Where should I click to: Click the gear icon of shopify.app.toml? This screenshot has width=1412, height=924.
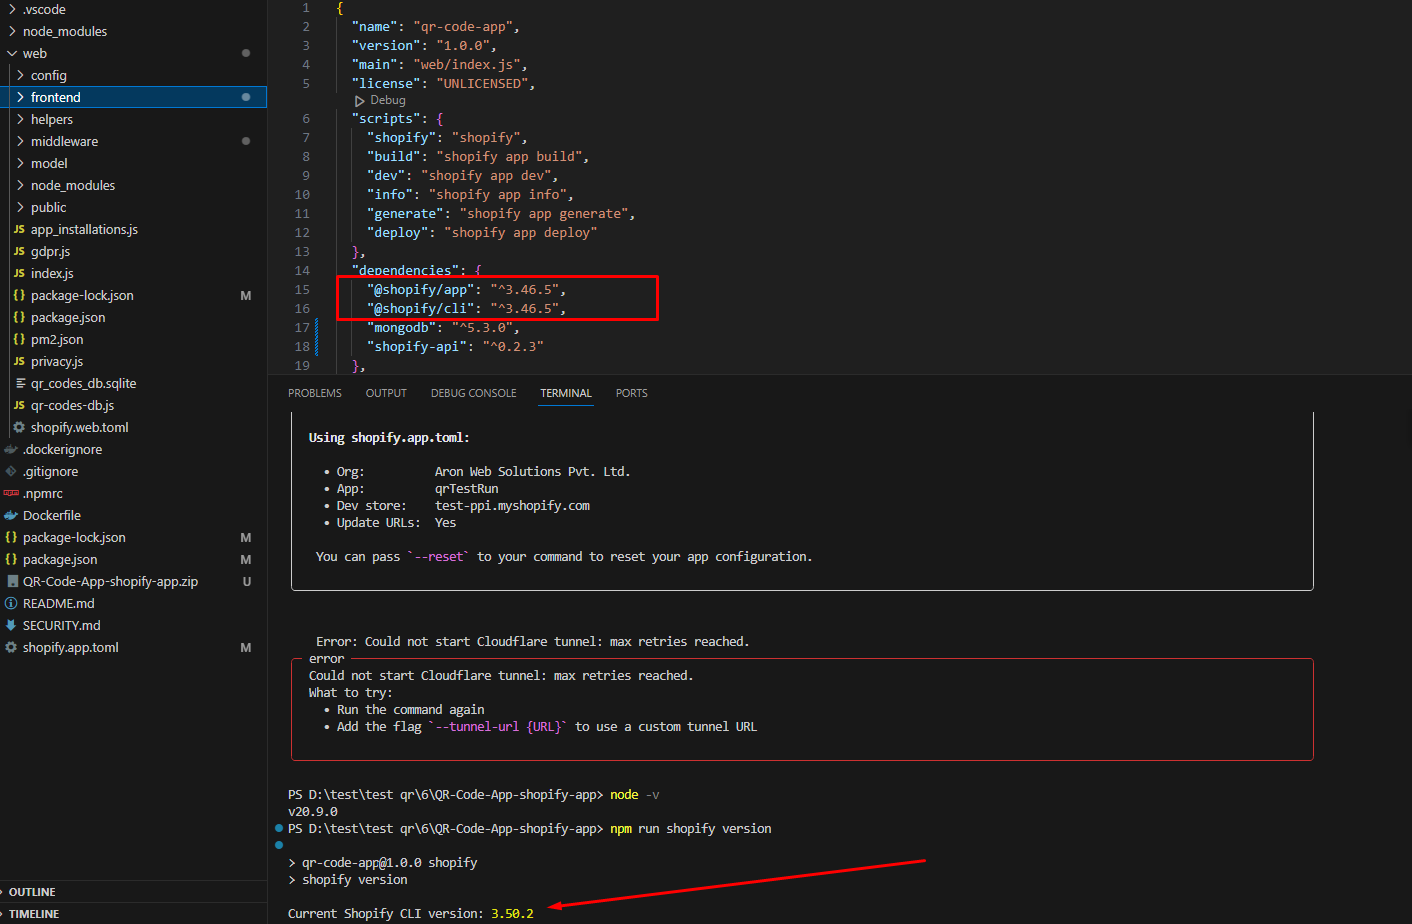tap(11, 647)
